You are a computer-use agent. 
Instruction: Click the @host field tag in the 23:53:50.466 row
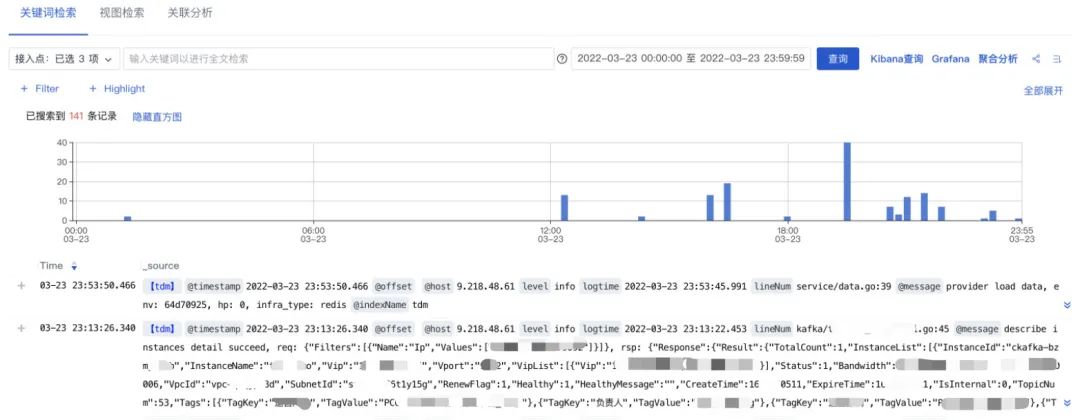coord(437,286)
